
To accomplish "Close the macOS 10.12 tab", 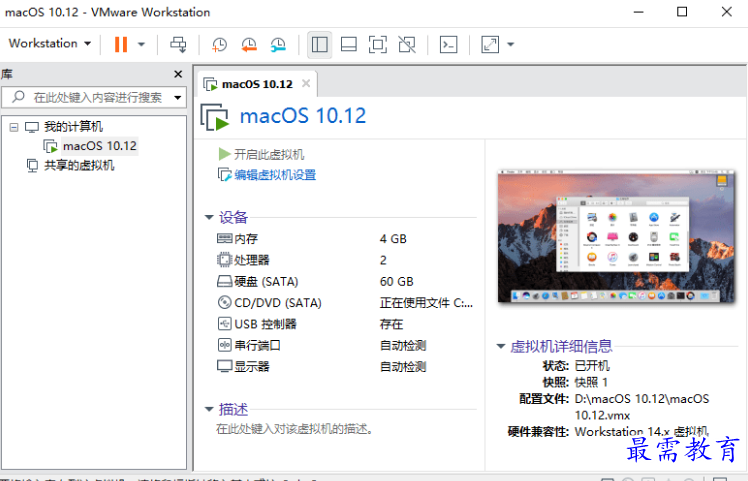I will click(306, 84).
